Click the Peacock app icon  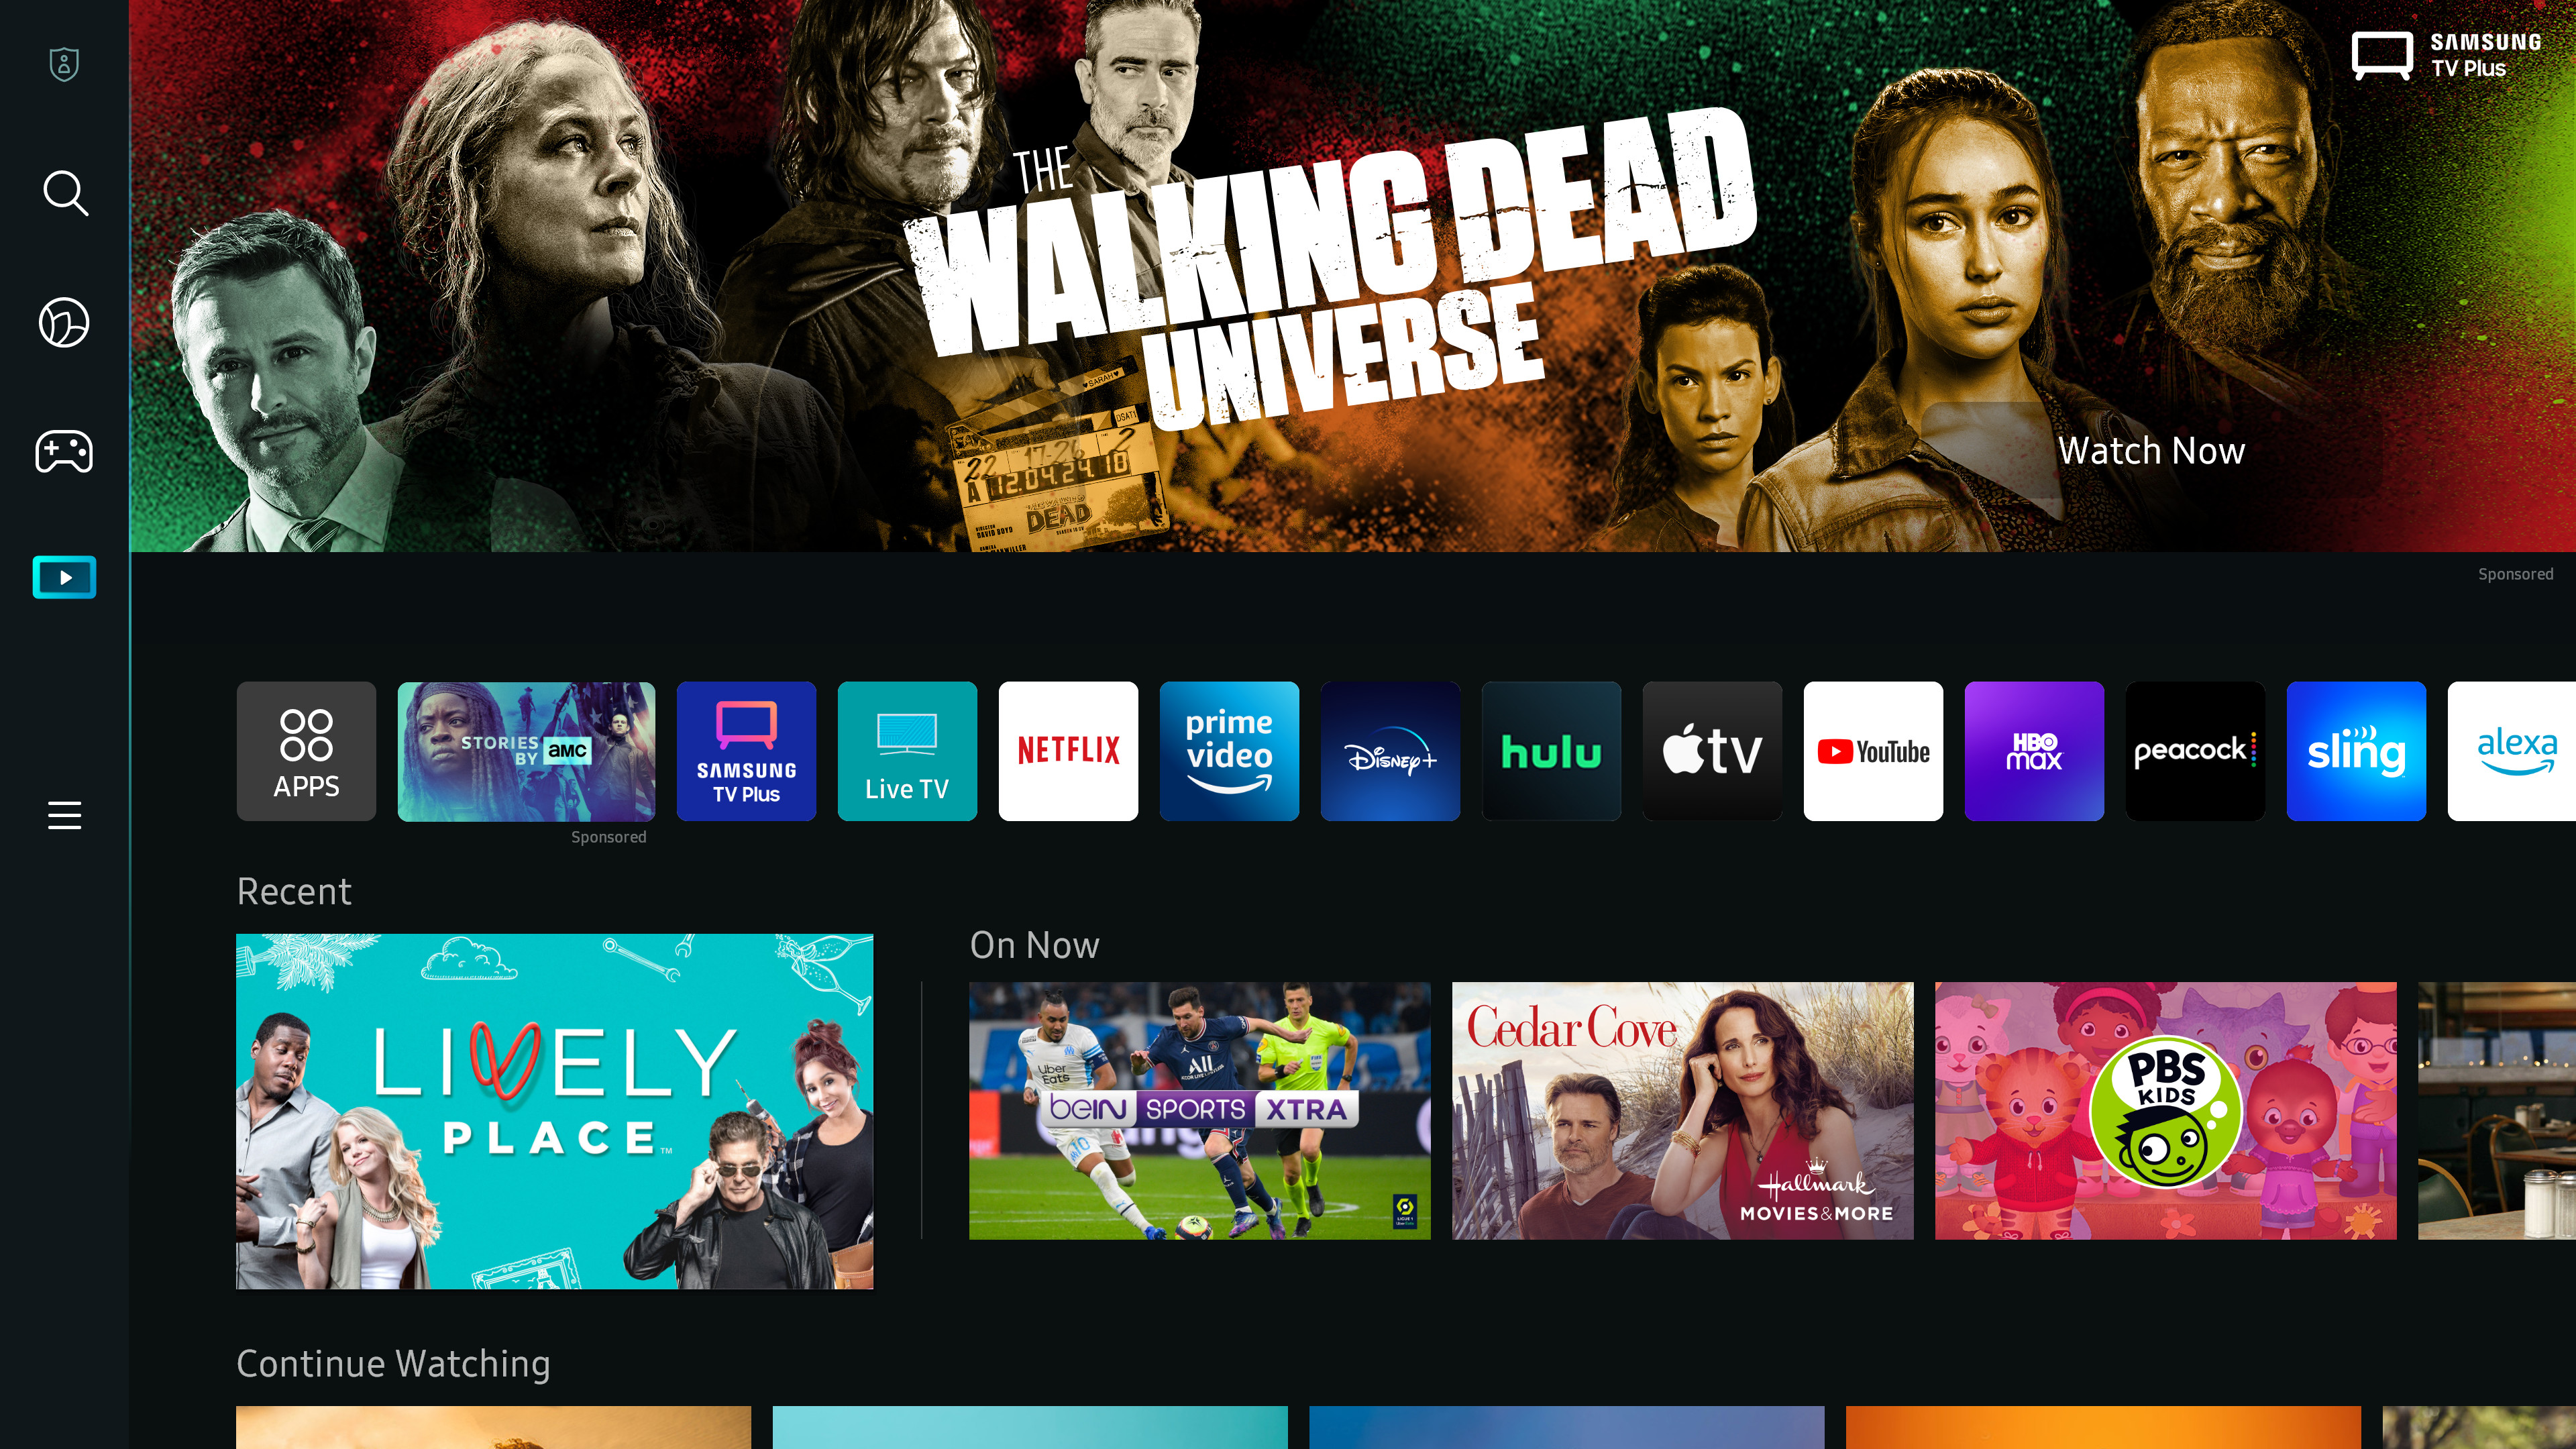tap(2194, 750)
